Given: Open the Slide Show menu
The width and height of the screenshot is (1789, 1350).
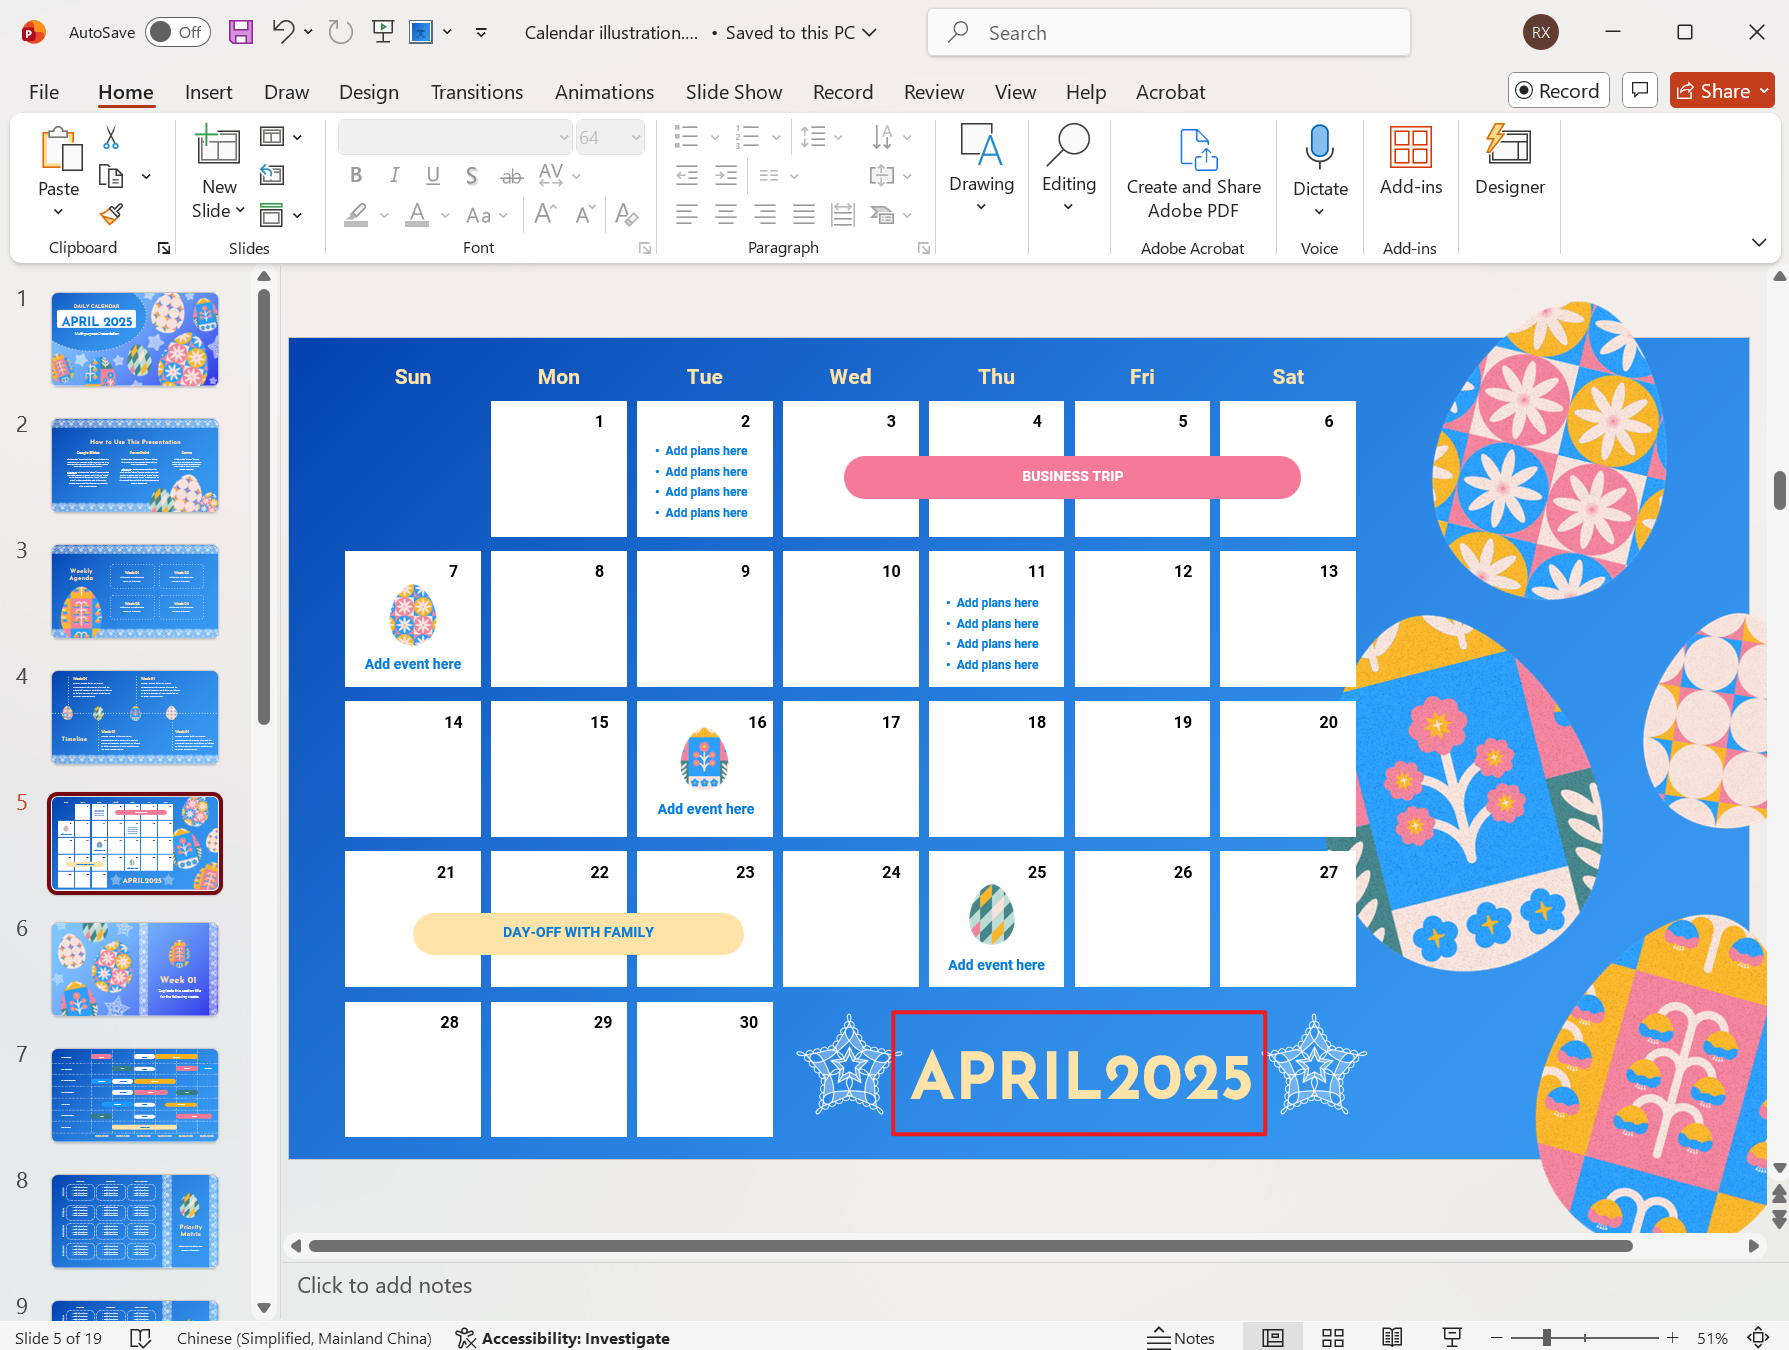Looking at the screenshot, I should click(734, 91).
